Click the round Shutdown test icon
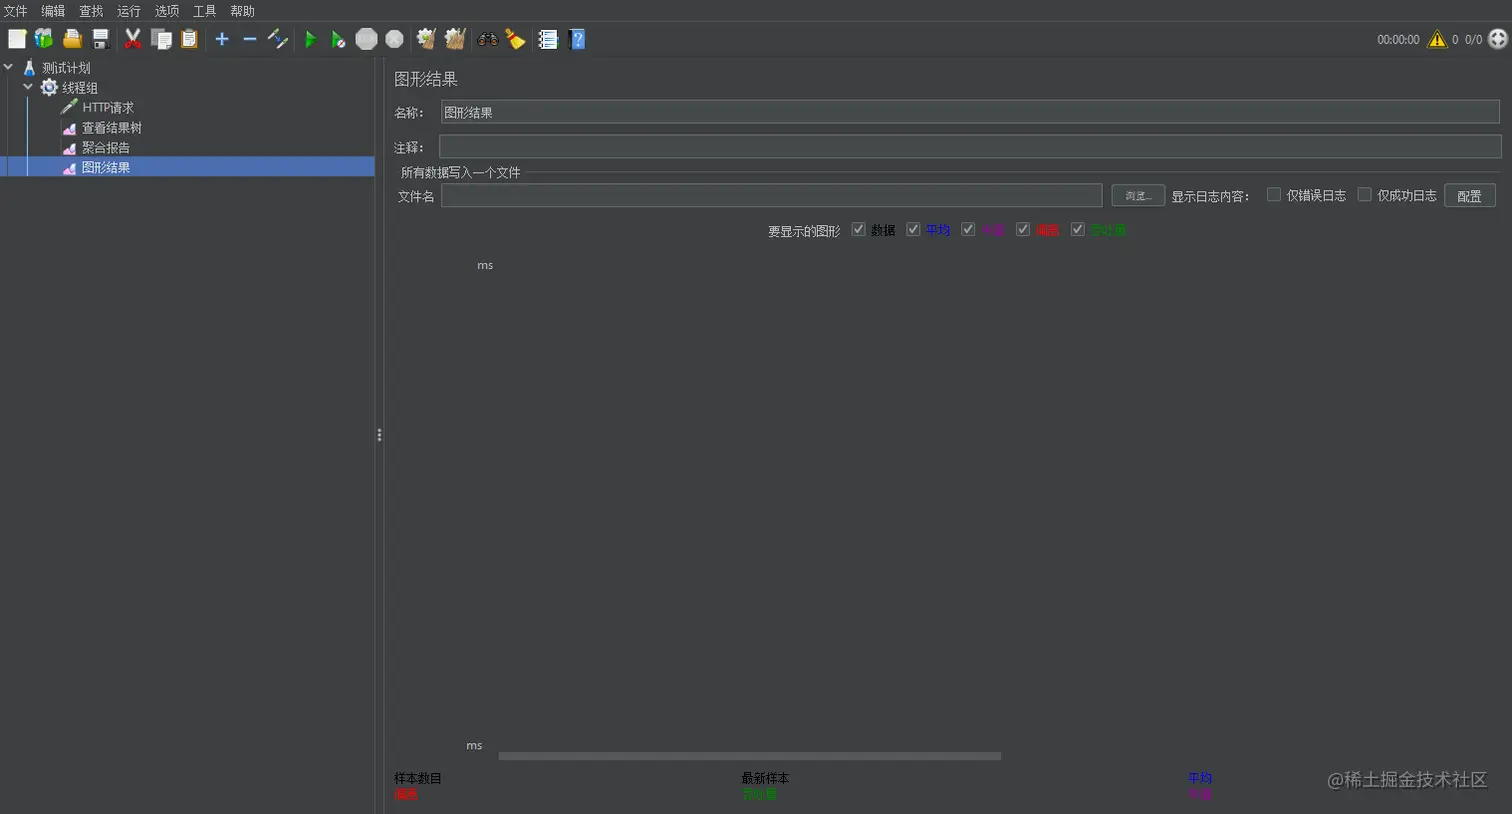This screenshot has width=1512, height=814. click(x=395, y=39)
